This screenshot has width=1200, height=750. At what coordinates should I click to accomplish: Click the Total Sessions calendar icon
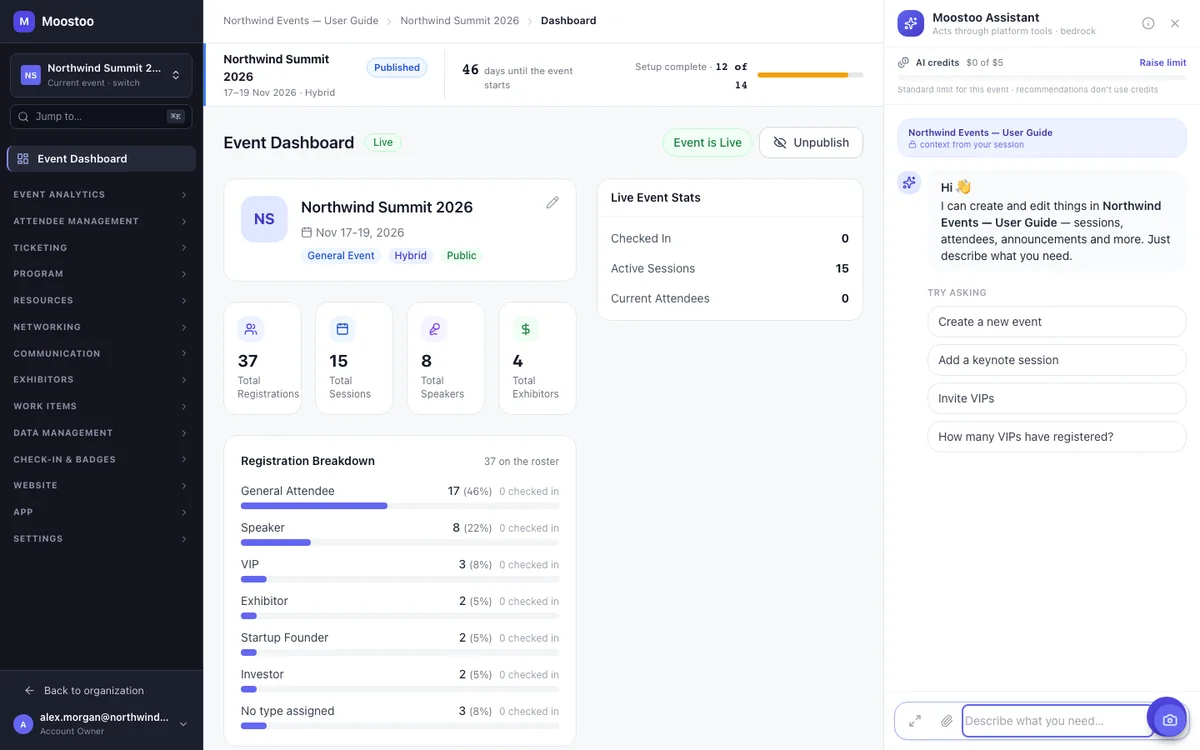pos(342,328)
